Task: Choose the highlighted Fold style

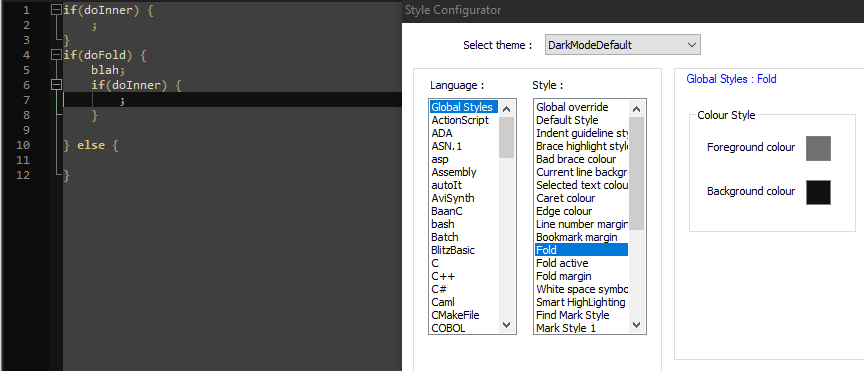Action: (x=581, y=250)
